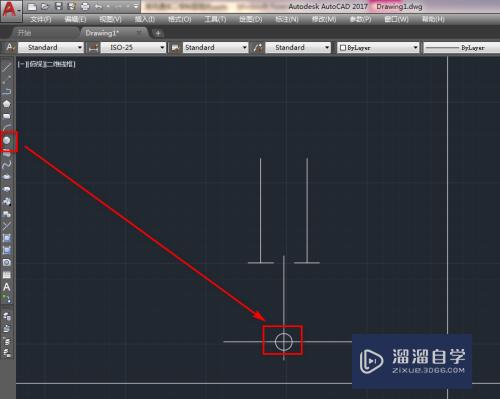
Task: Open the ISO-25 dimension style dropdown
Action: point(133,47)
